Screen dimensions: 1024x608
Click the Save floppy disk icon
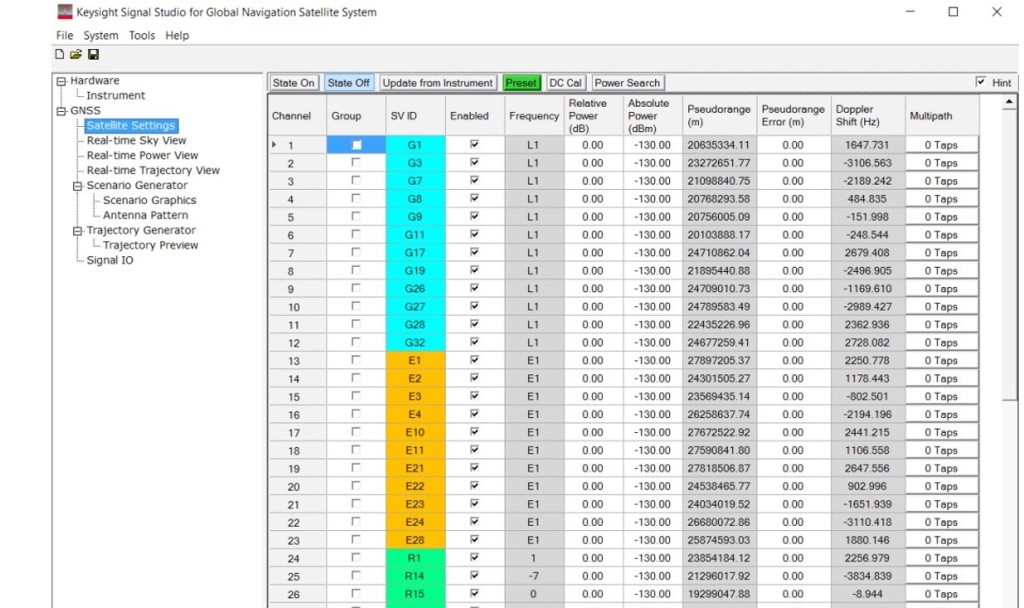click(x=93, y=55)
